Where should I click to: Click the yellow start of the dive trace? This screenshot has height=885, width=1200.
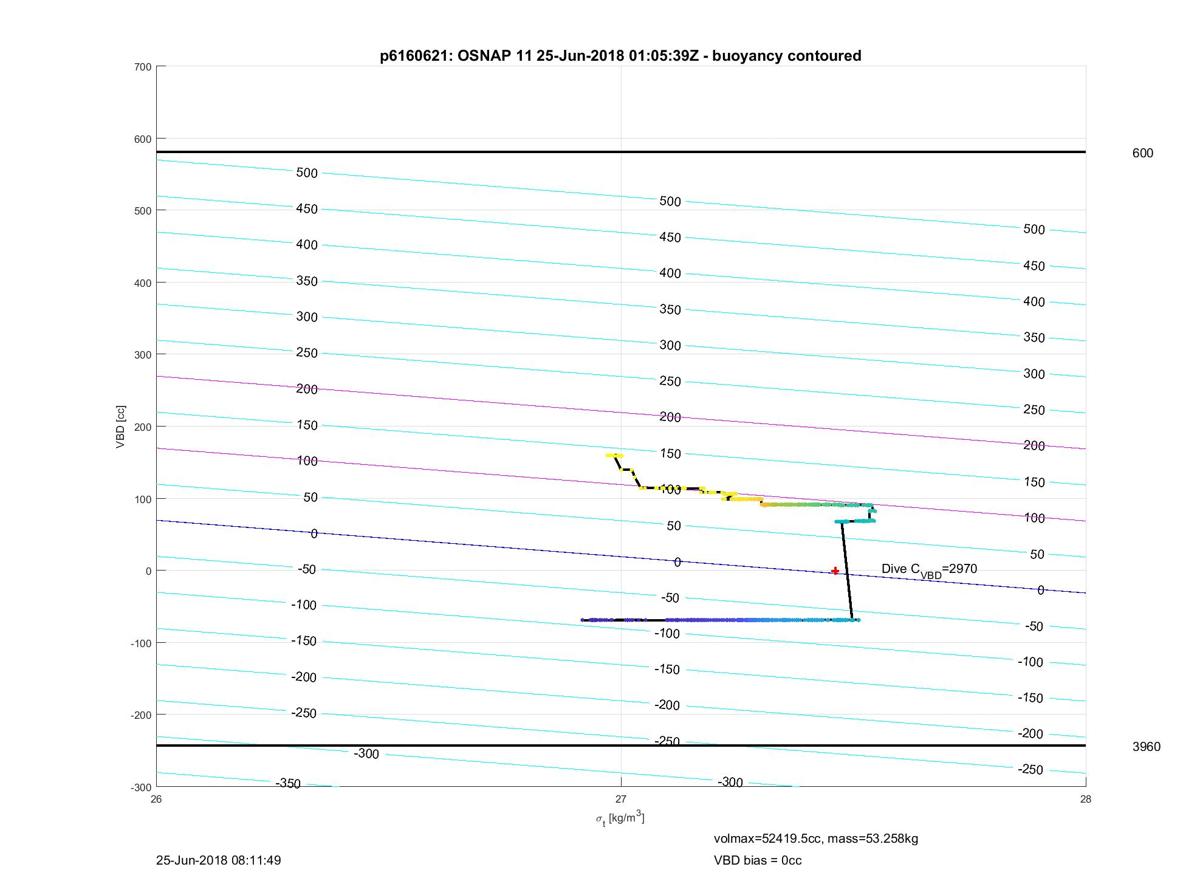tap(614, 456)
